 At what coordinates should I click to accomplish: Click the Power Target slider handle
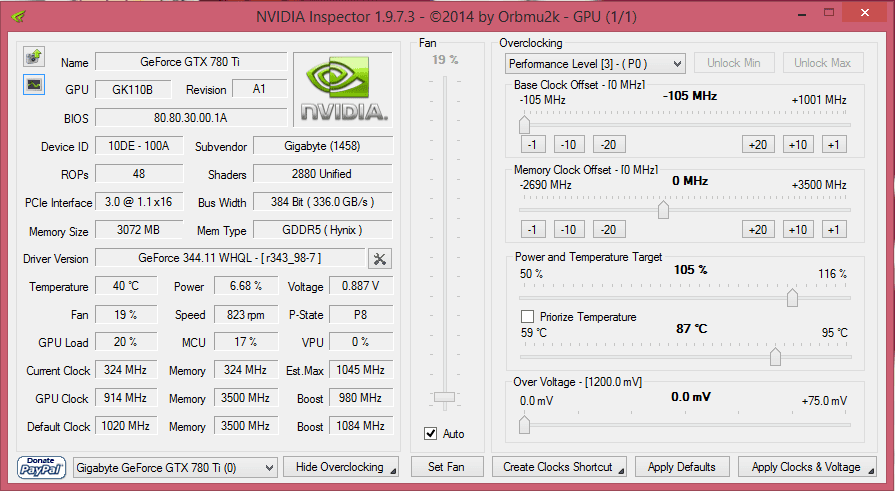click(x=792, y=297)
